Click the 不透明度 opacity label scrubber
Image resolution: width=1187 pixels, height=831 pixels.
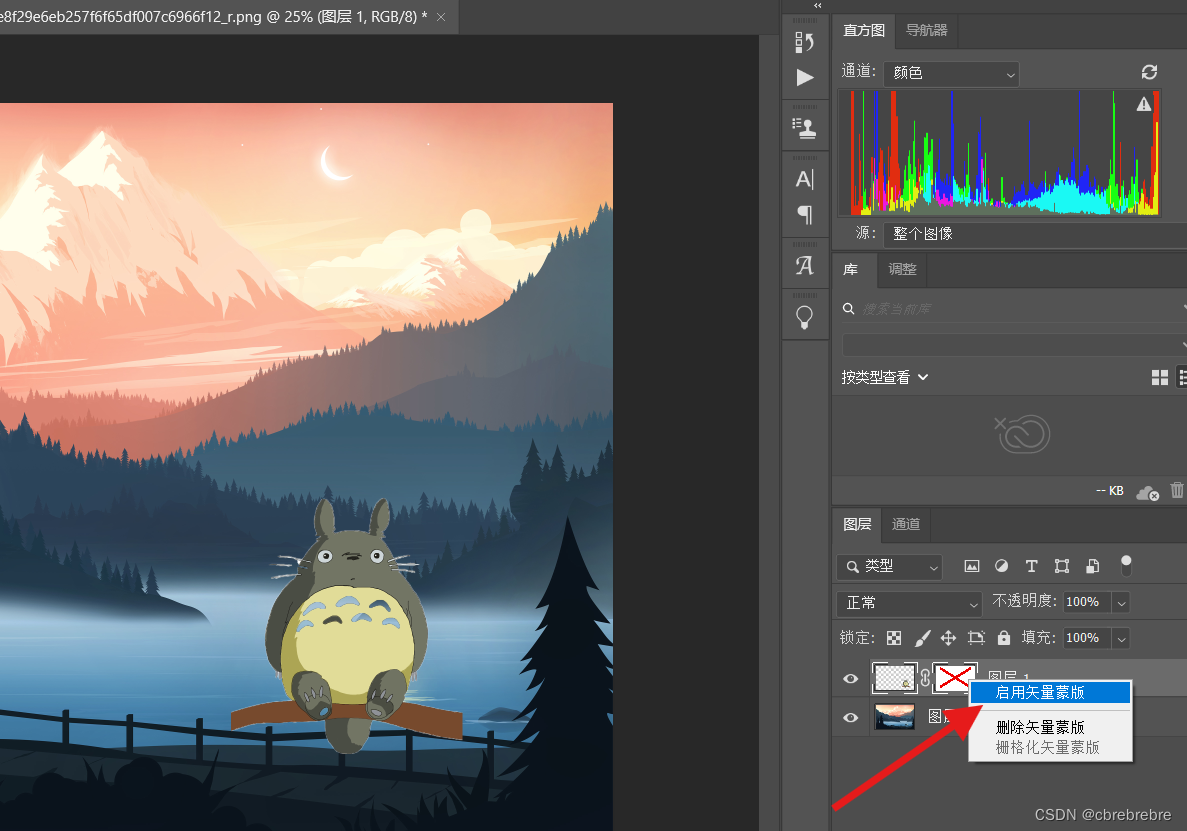coord(1024,601)
